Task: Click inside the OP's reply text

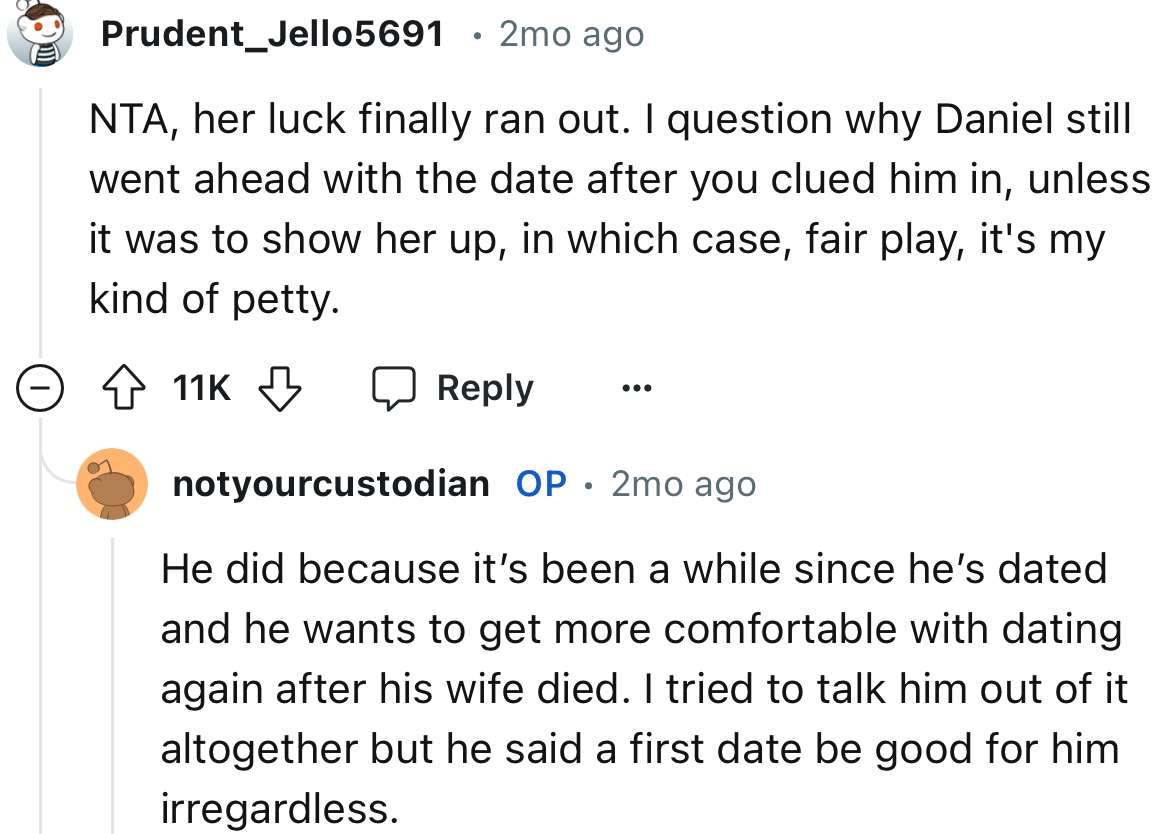Action: click(x=600, y=688)
